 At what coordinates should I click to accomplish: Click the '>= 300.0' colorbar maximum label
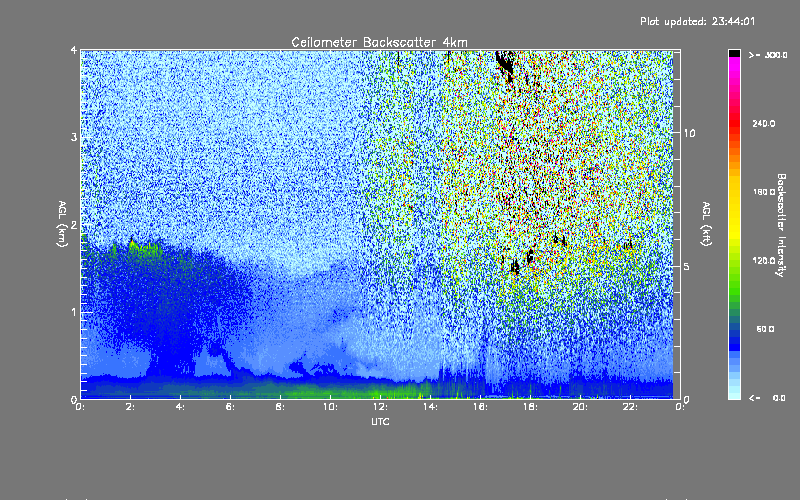click(768, 55)
